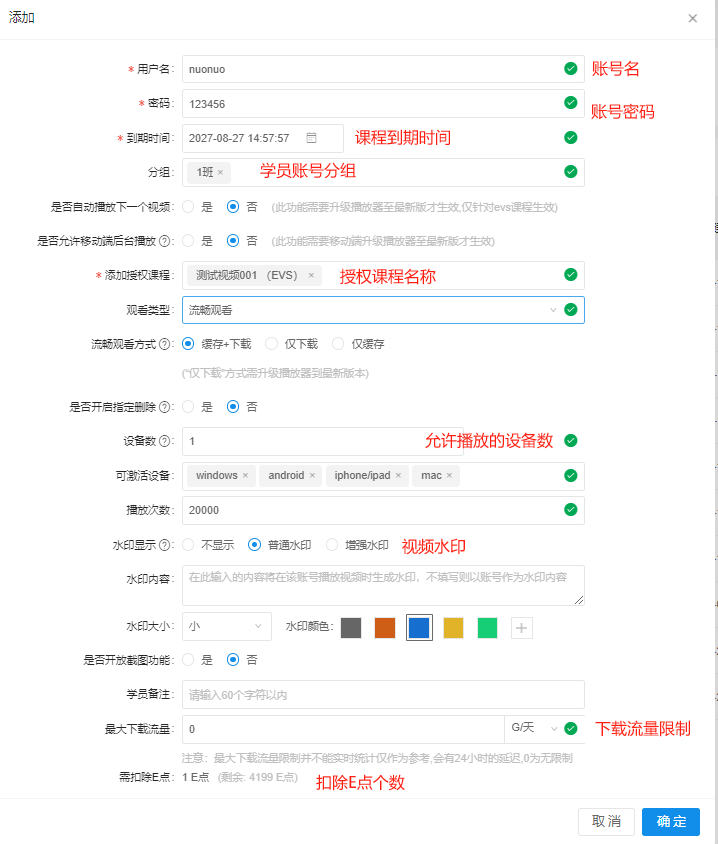718x844 pixels.
Task: Remove the mac device tag
Action: [x=450, y=476]
